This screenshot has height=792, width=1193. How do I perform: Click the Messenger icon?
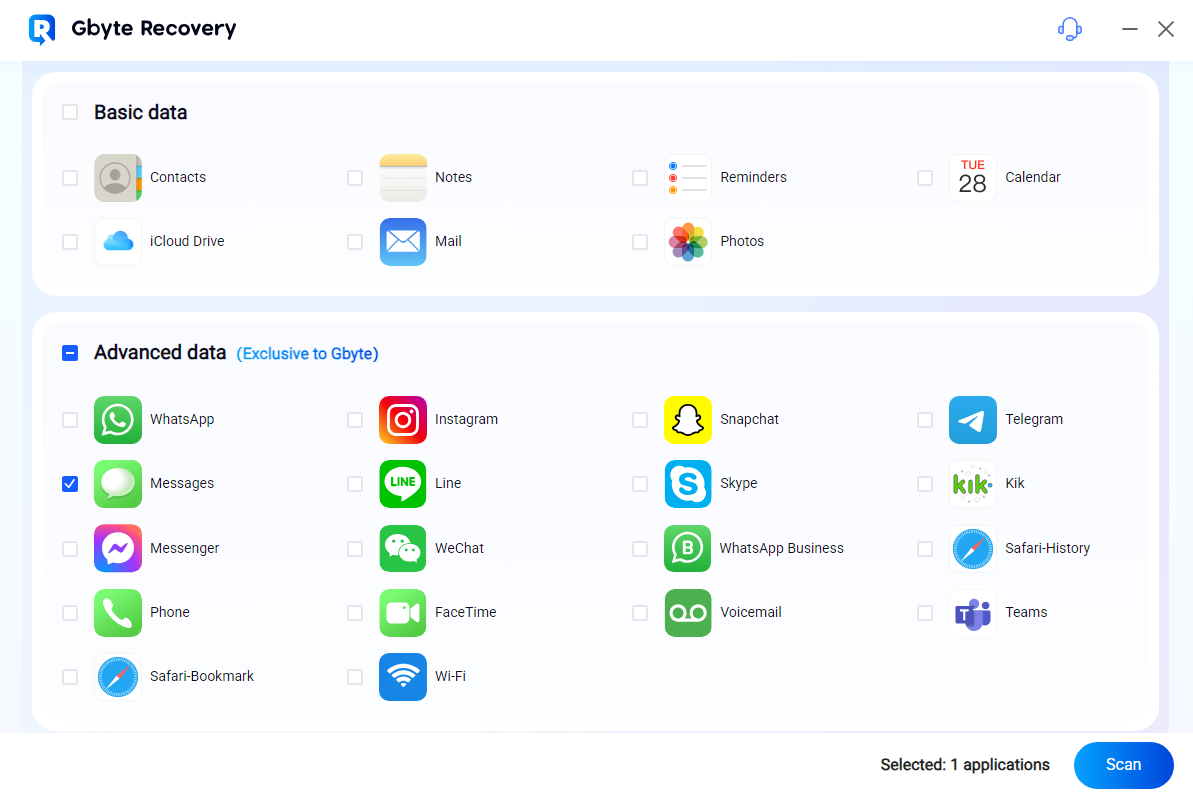click(x=118, y=548)
